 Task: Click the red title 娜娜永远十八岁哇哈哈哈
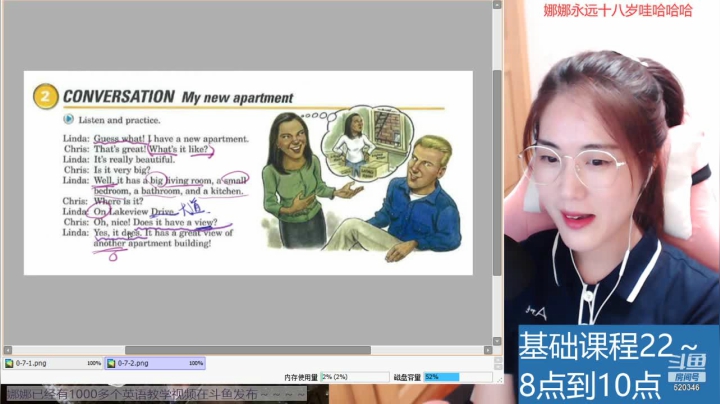[618, 11]
